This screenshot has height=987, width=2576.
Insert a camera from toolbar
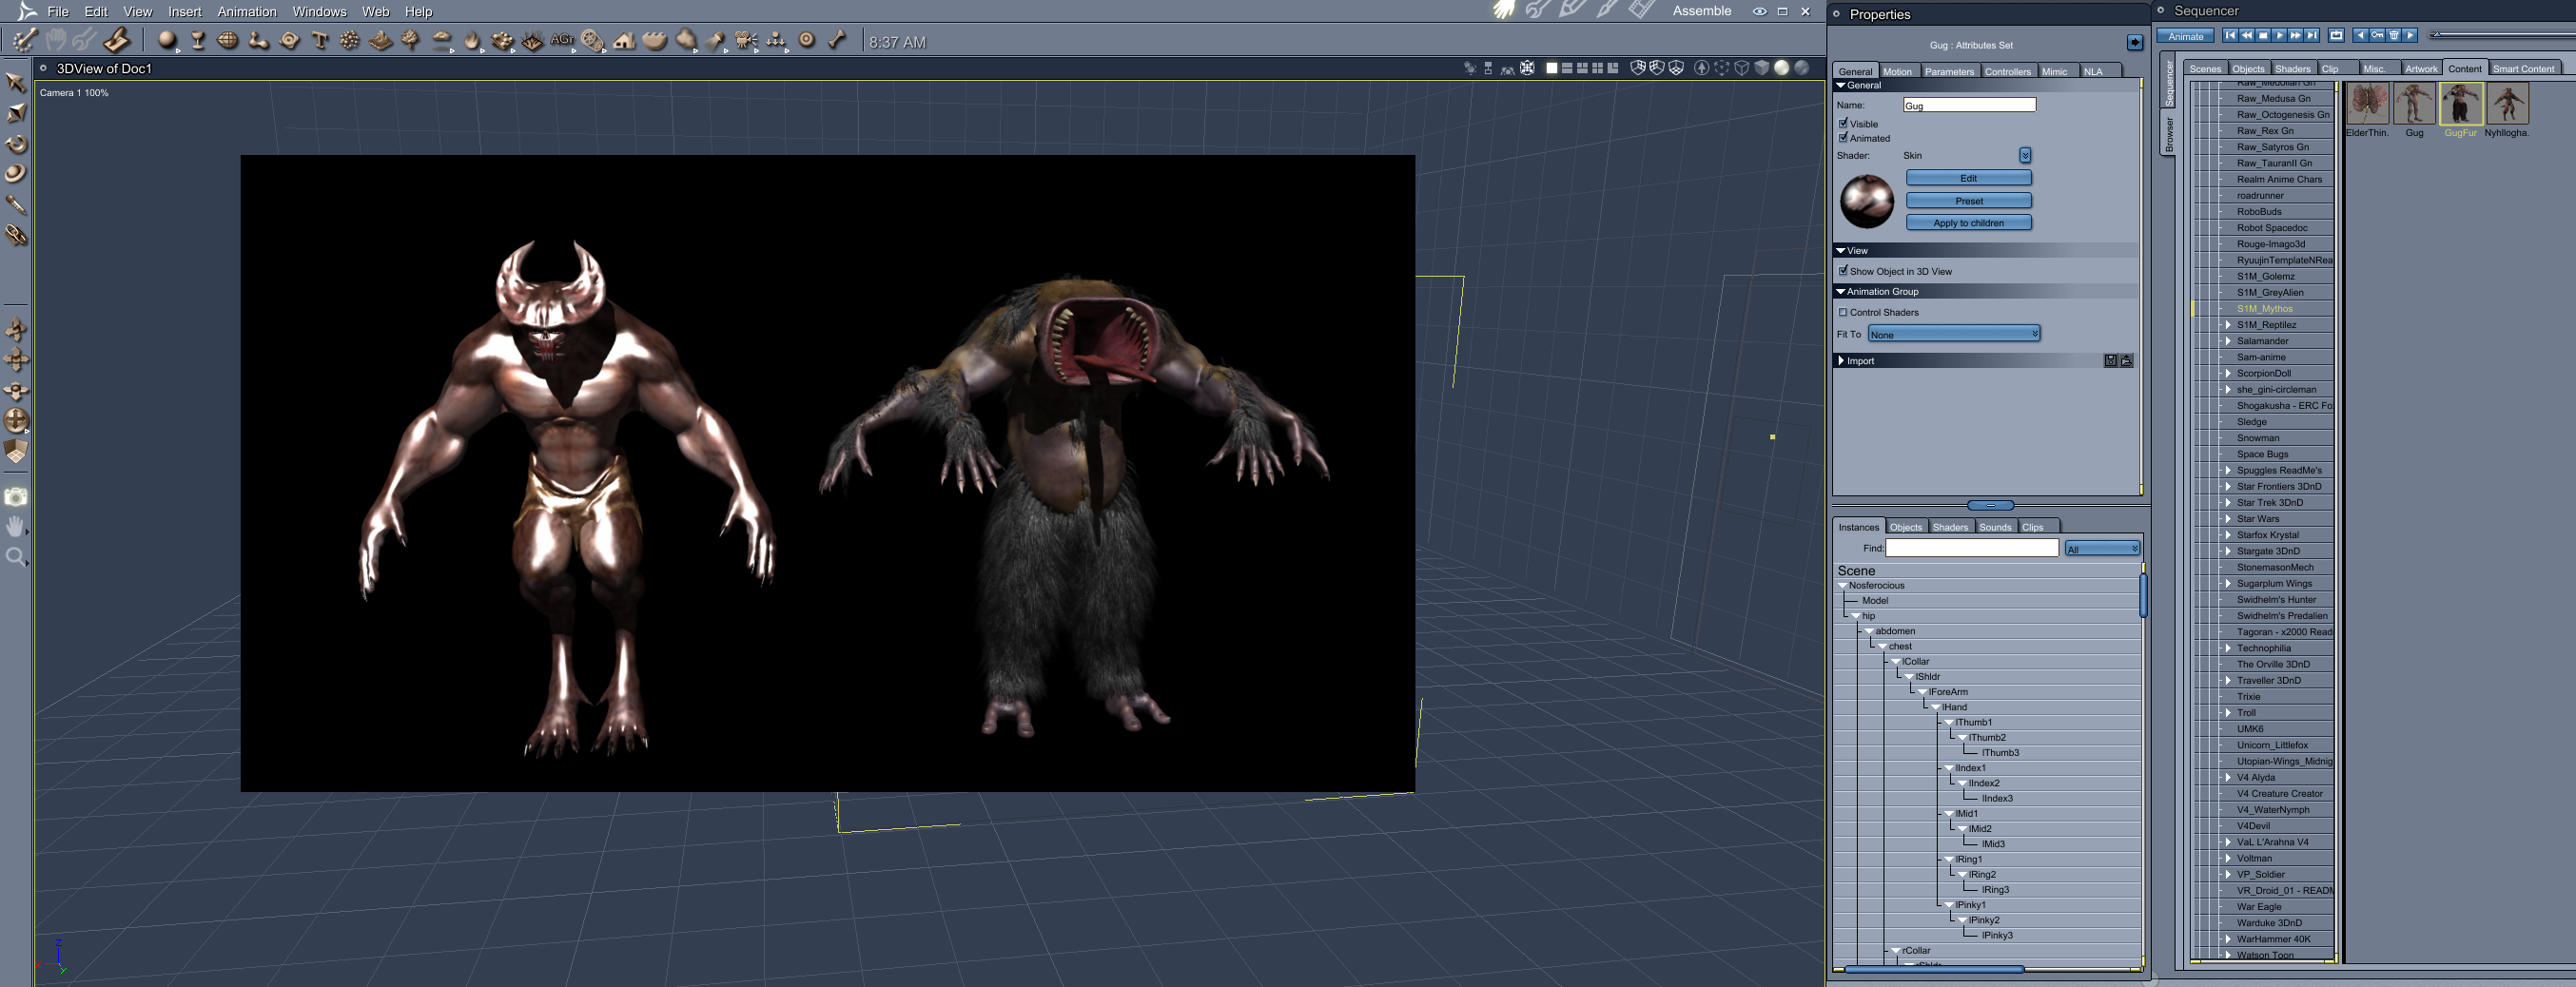tap(746, 41)
